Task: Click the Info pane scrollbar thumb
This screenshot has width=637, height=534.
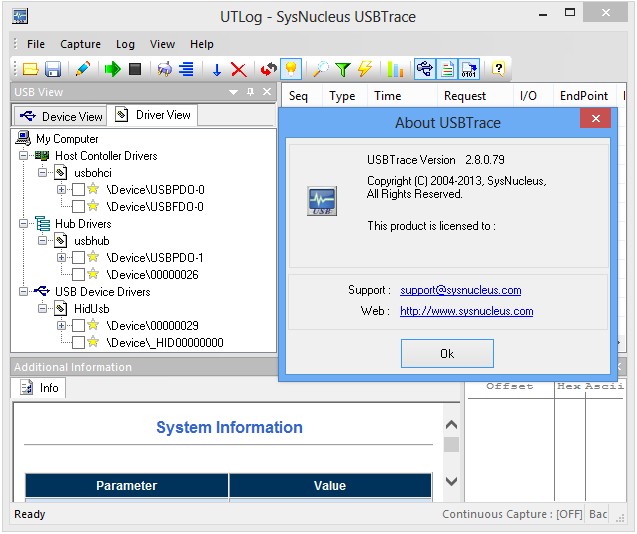Action: [451, 444]
